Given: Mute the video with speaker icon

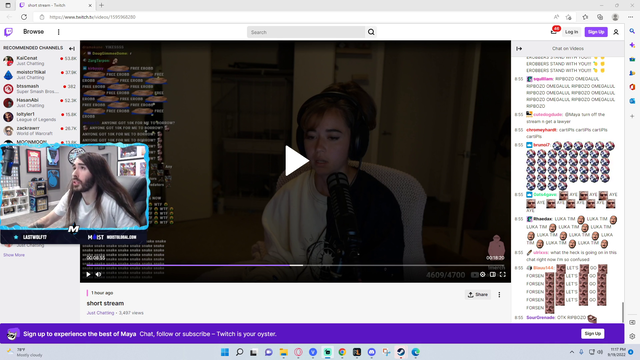Looking at the screenshot, I should (98, 274).
